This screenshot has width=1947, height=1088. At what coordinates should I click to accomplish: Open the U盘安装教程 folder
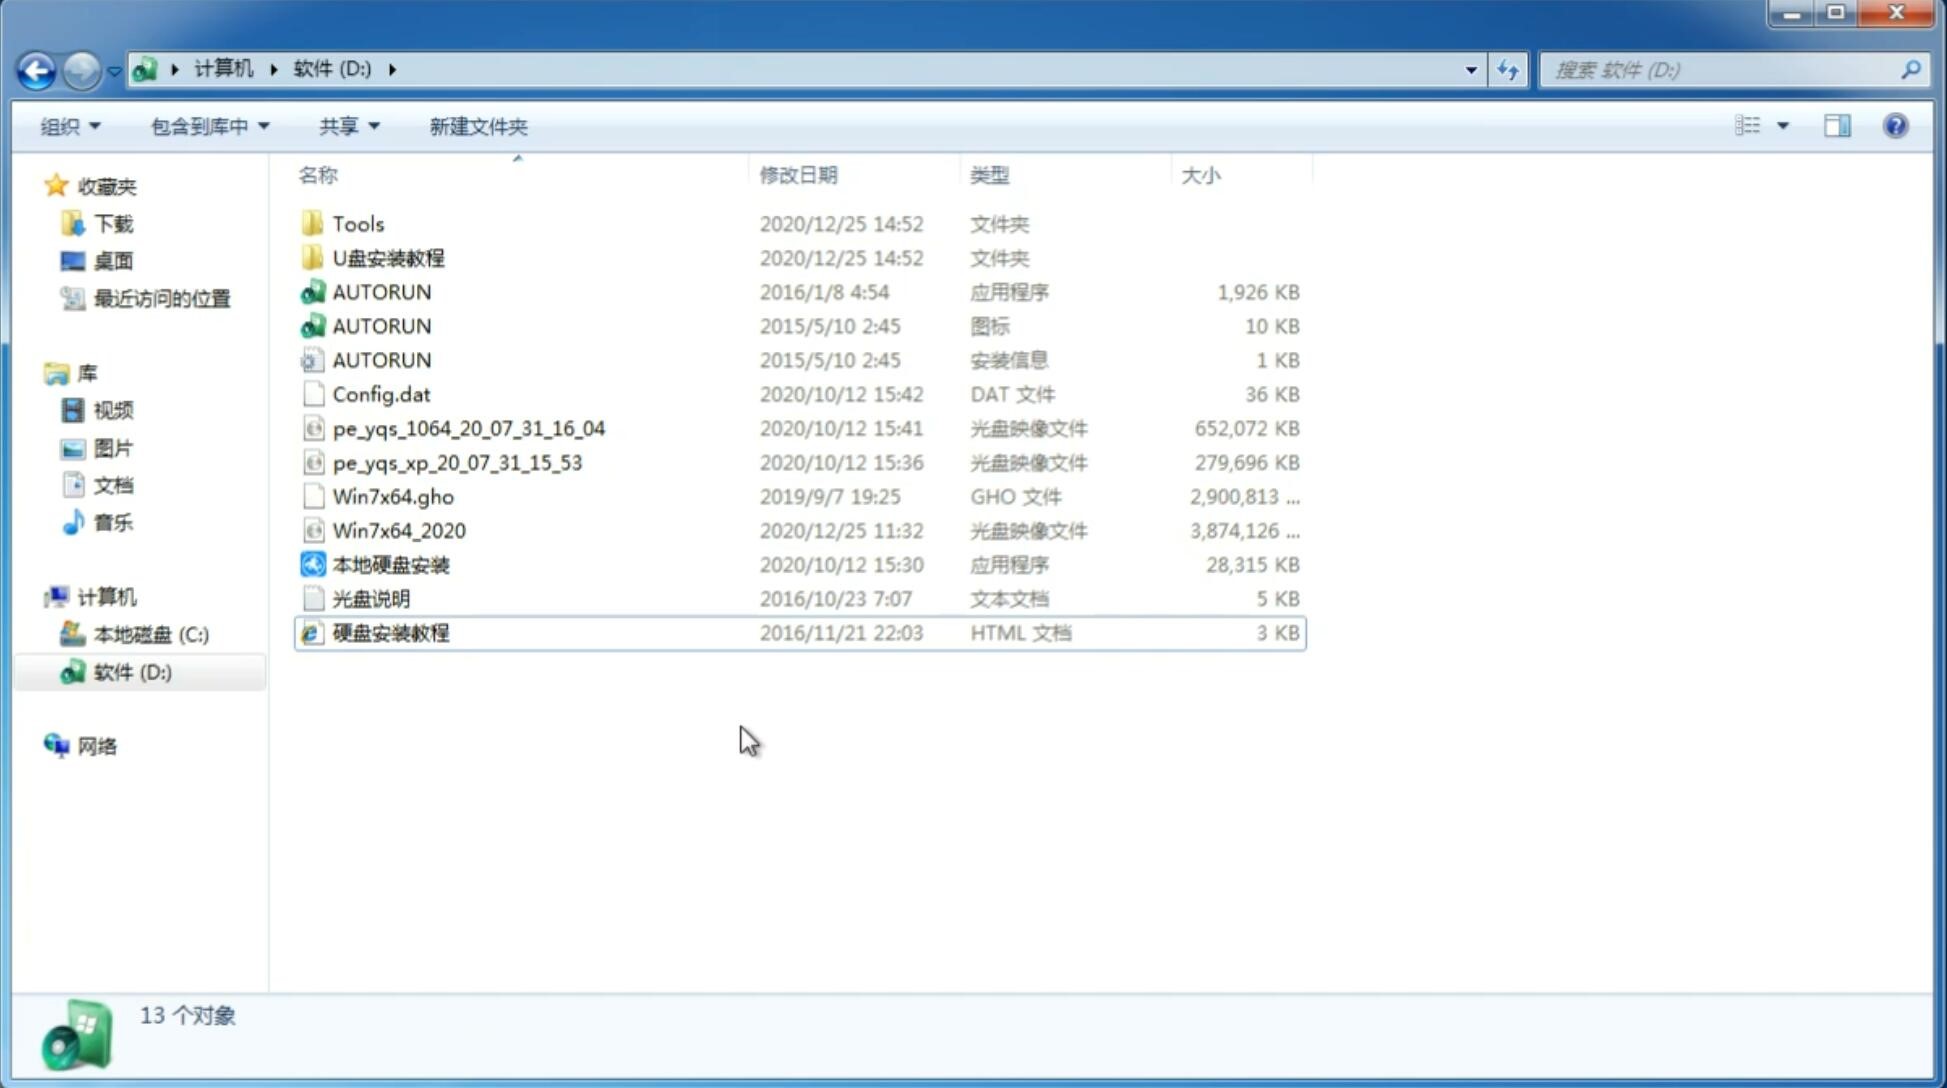click(x=388, y=257)
